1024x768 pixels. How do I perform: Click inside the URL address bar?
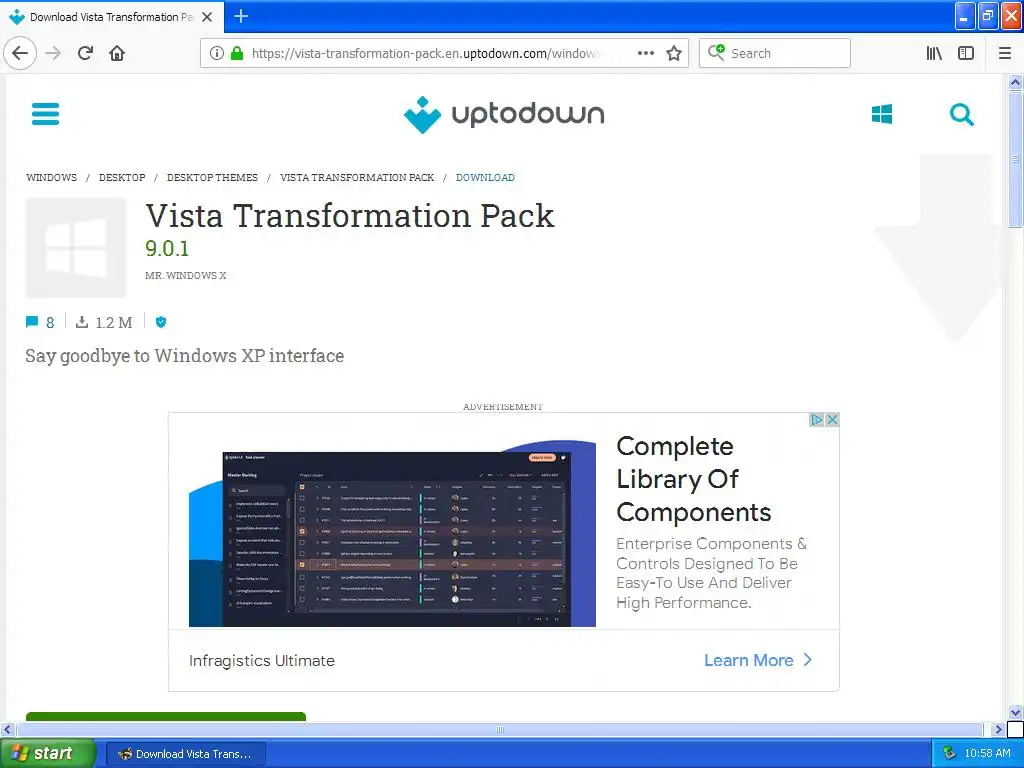[x=424, y=53]
